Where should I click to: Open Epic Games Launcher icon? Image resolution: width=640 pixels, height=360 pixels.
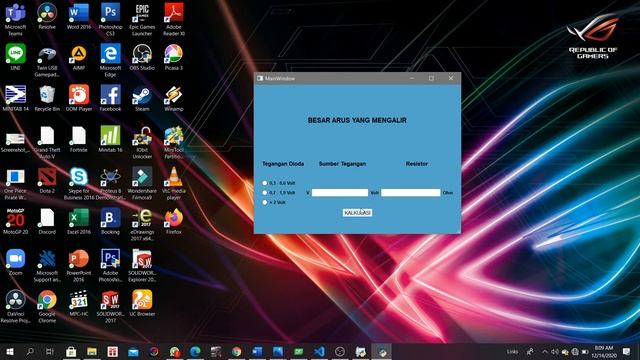142,19
